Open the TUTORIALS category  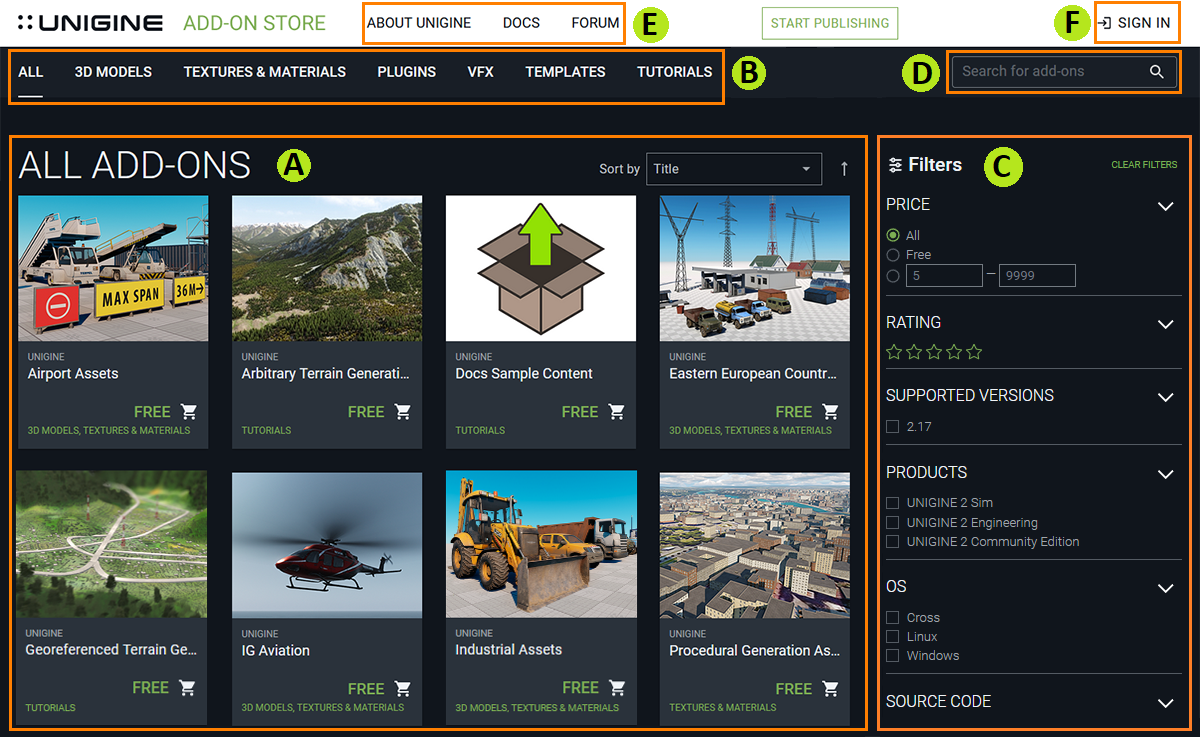(x=675, y=72)
